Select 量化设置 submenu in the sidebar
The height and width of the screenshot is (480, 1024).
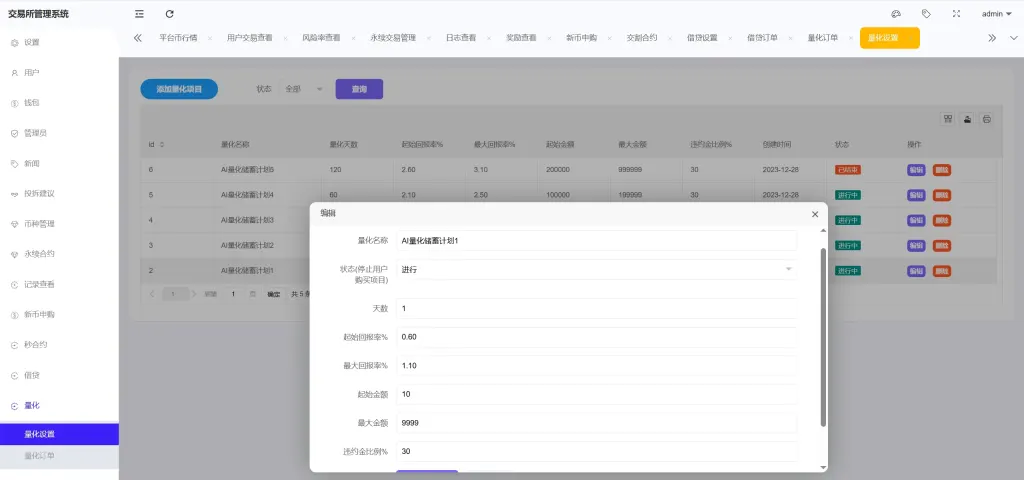59,434
